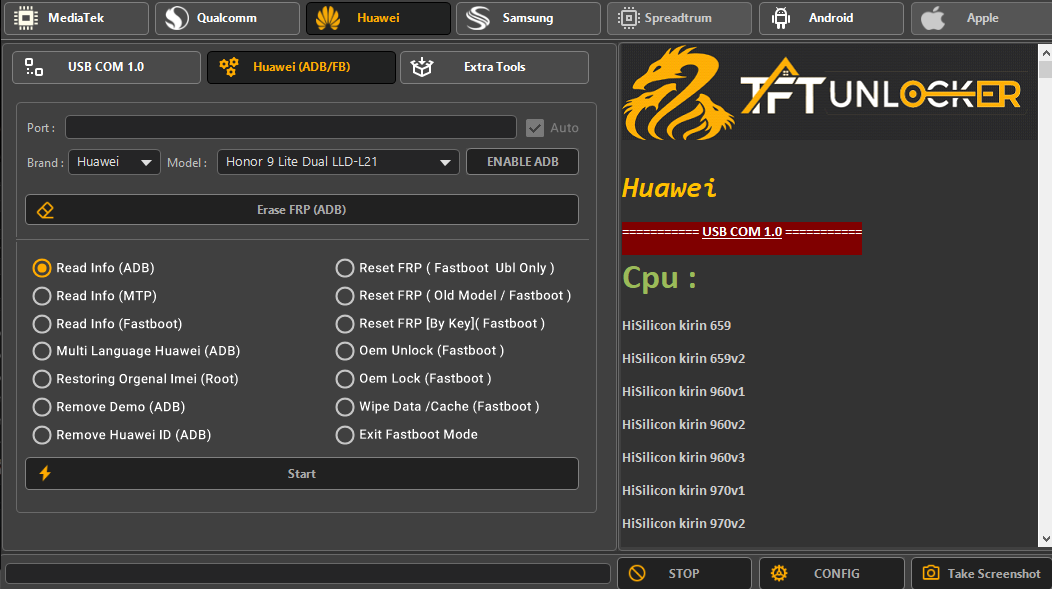This screenshot has width=1052, height=589.
Task: Open the Samsung tab
Action: pos(529,18)
